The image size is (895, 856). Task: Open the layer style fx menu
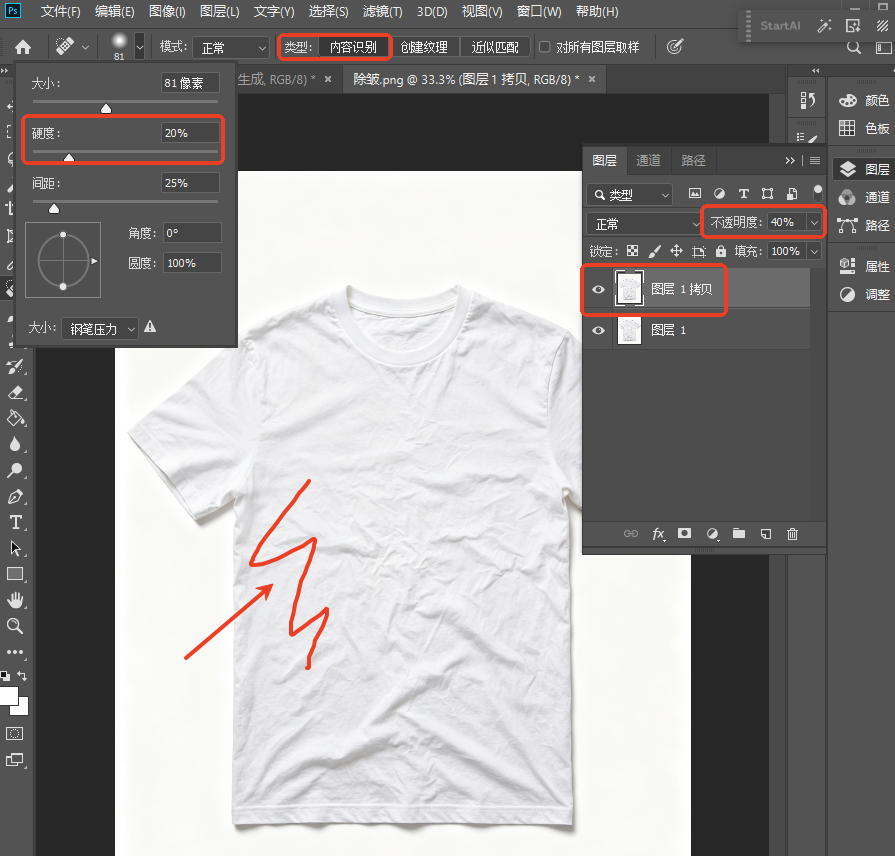coord(658,534)
